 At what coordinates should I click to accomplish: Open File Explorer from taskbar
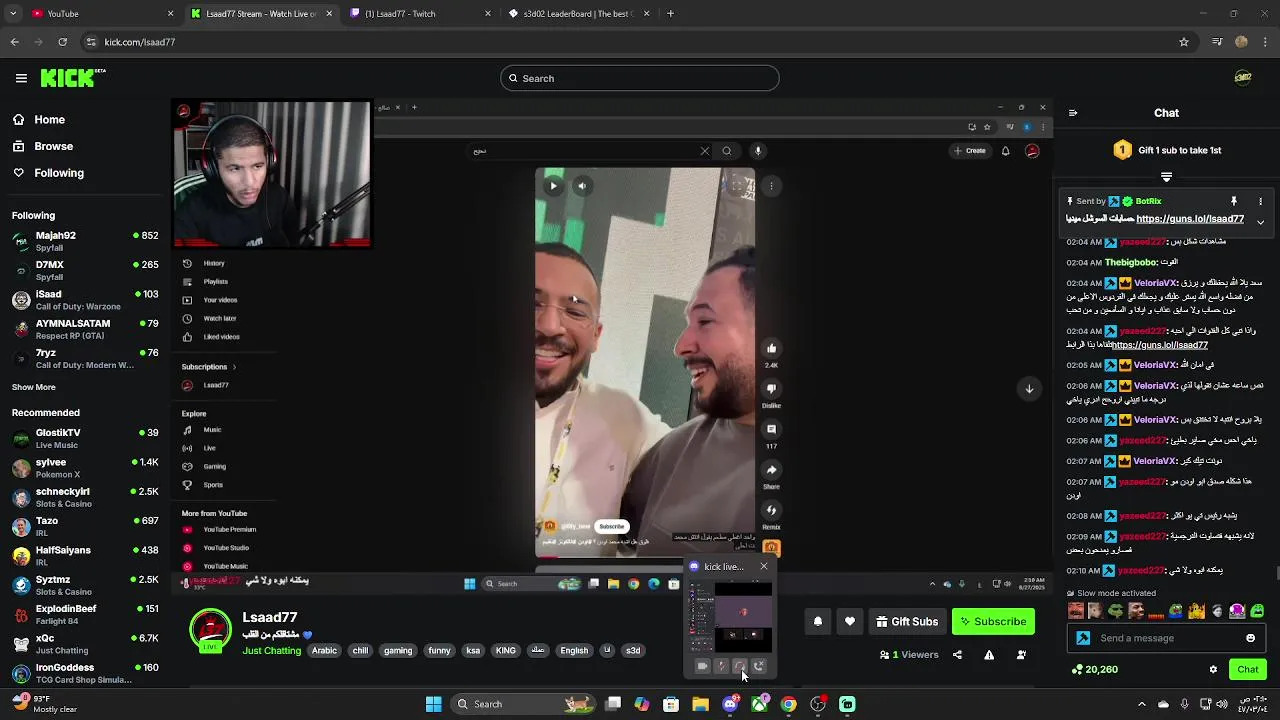(700, 704)
